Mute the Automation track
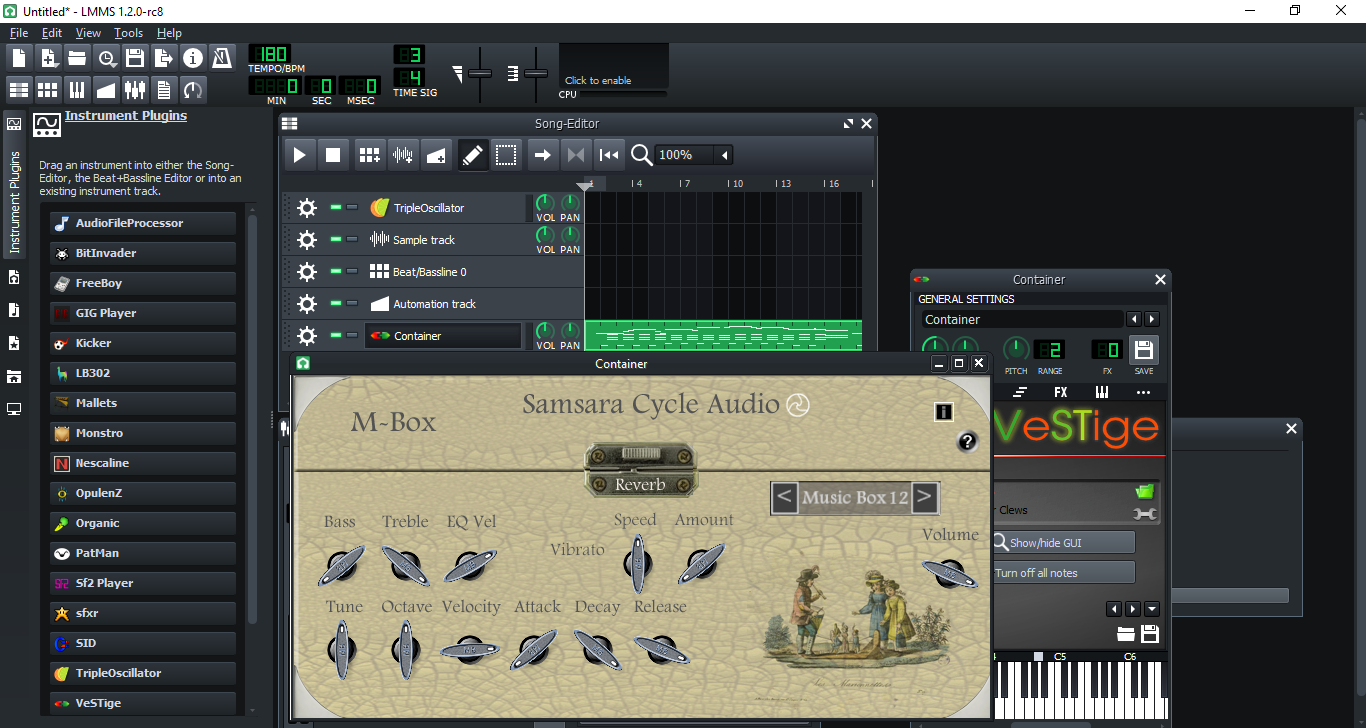1366x728 pixels. [336, 304]
